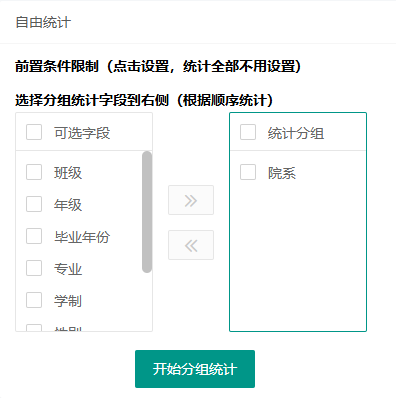This screenshot has height=398, width=396.
Task: Select the 年级 checkbox
Action: (34, 204)
